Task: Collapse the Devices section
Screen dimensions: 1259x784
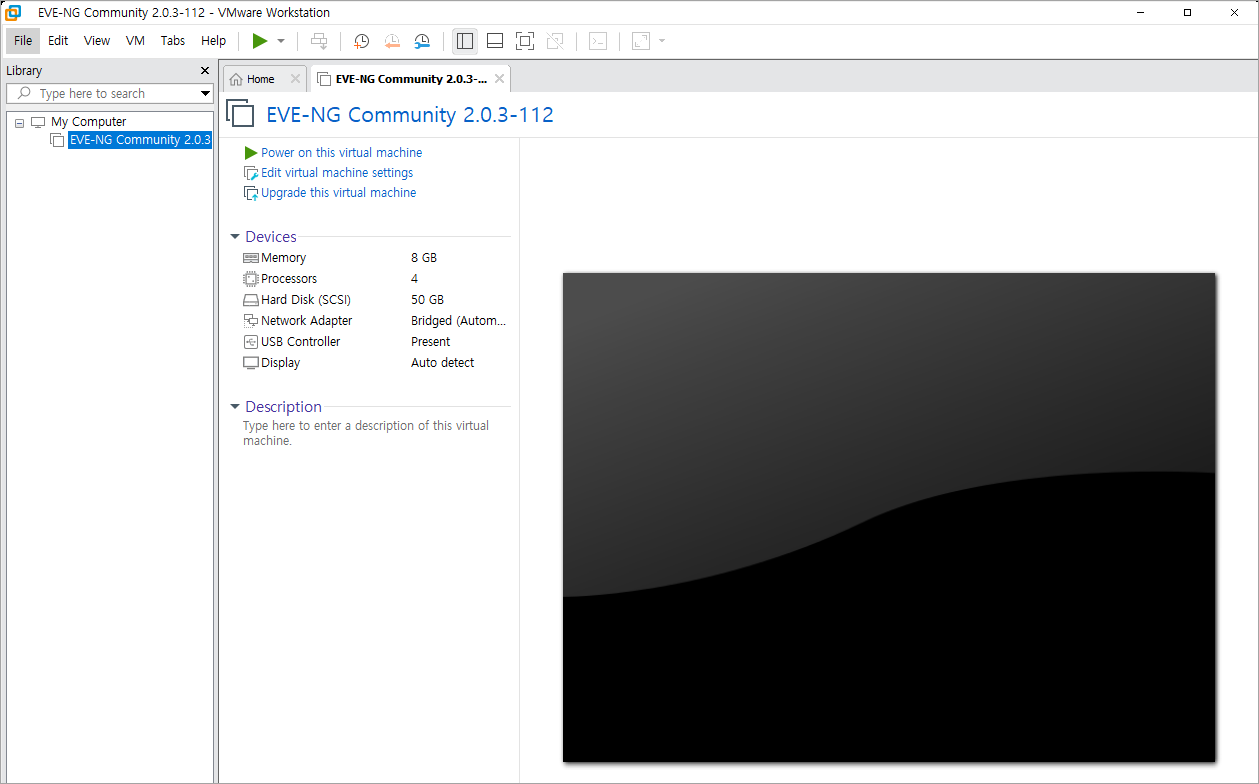Action: [x=235, y=237]
